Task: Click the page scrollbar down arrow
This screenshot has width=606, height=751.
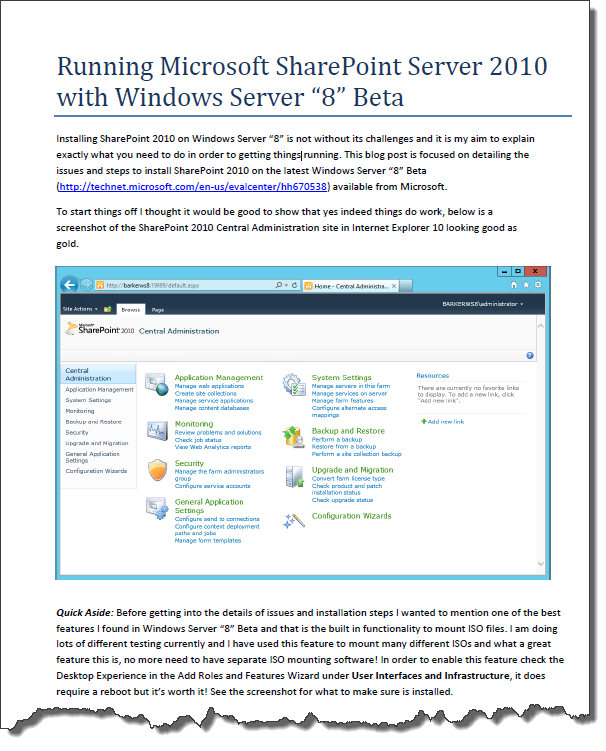Action: 540,564
